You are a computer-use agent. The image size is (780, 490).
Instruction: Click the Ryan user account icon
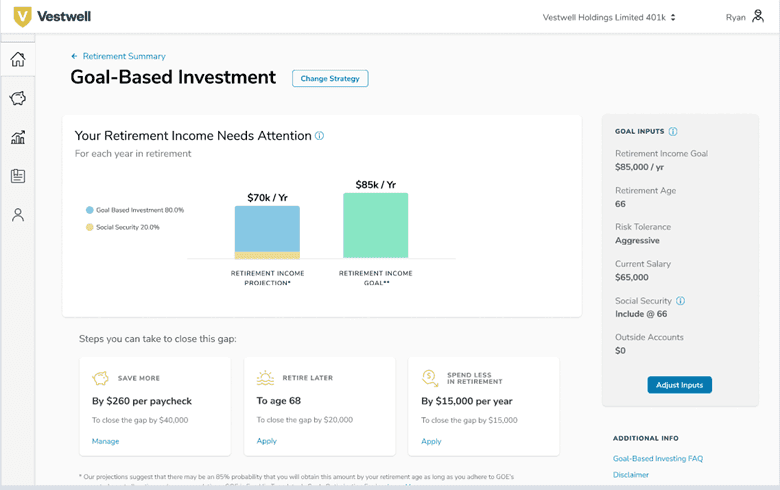758,17
